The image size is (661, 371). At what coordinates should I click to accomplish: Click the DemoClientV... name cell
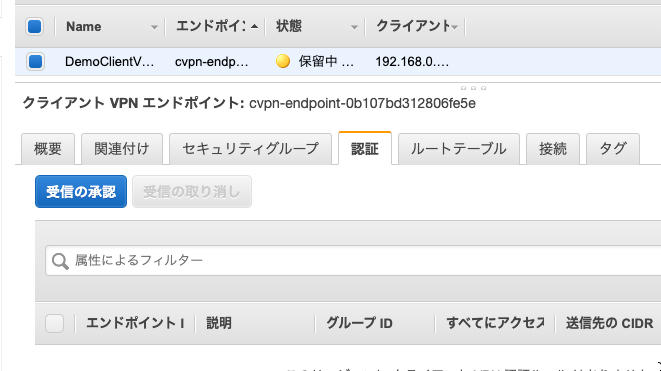point(109,62)
